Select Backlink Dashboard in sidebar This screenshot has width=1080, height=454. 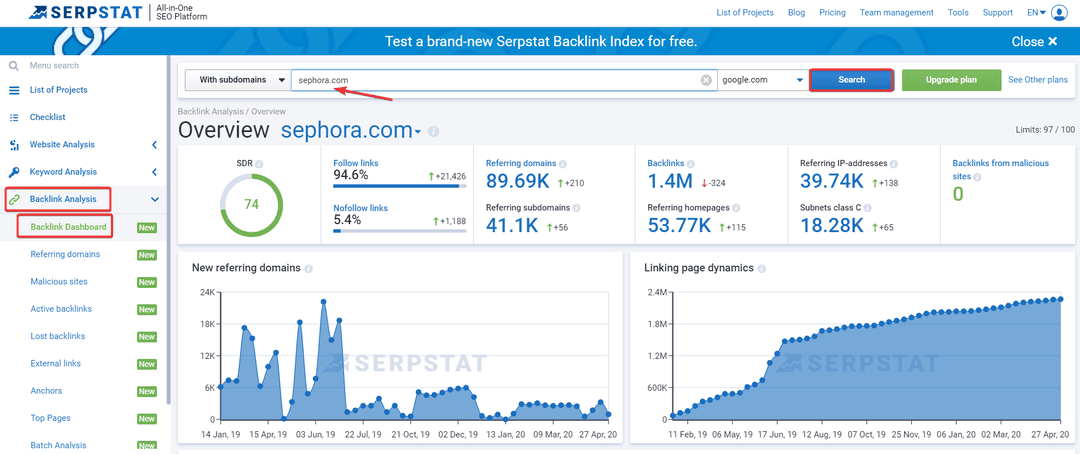[68, 227]
